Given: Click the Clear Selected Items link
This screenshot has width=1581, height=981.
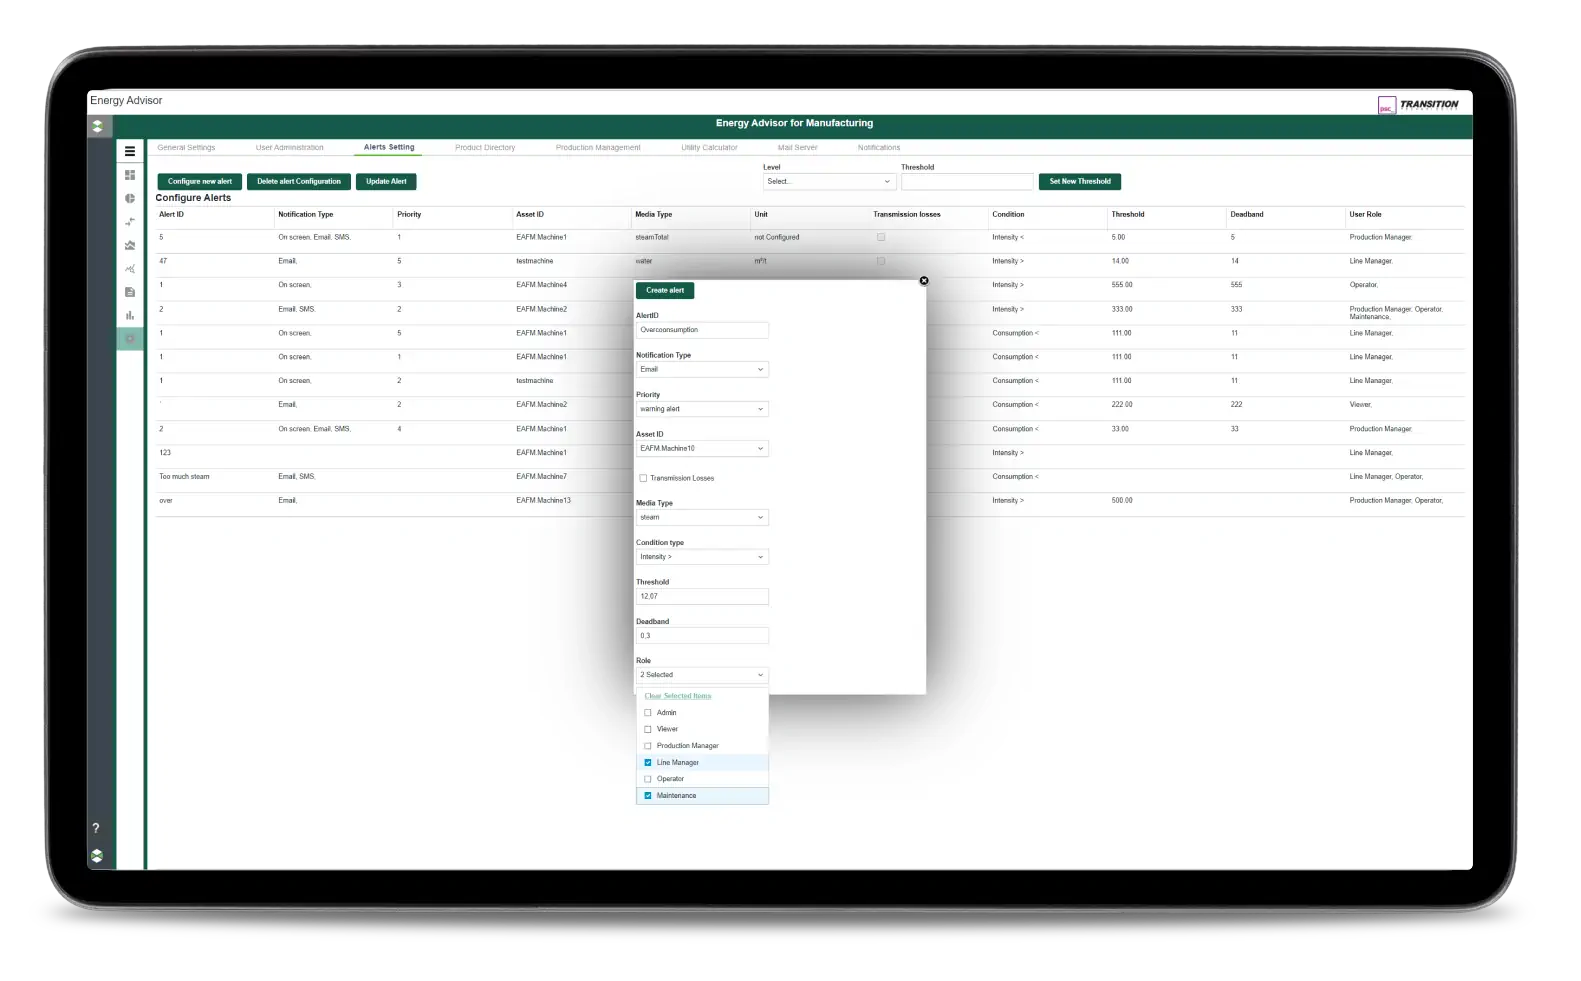Looking at the screenshot, I should click(678, 696).
